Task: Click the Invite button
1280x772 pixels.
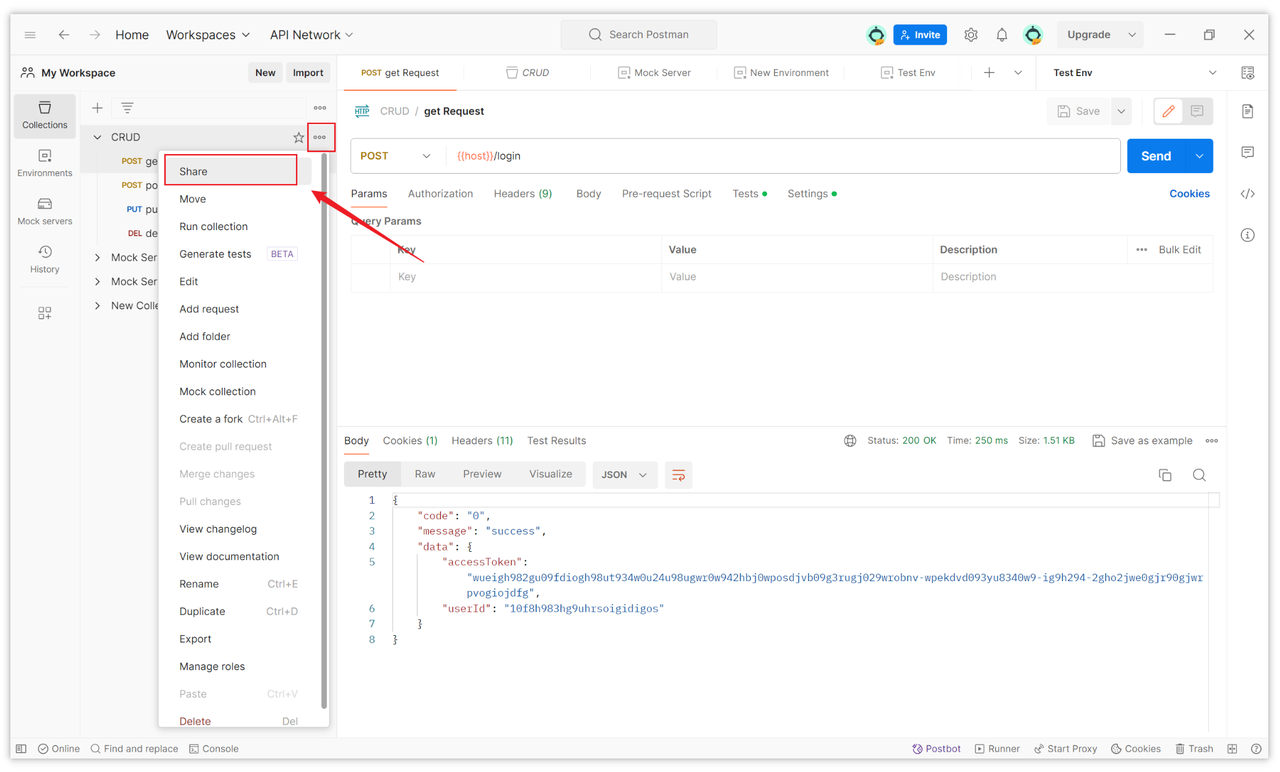Action: tap(920, 35)
